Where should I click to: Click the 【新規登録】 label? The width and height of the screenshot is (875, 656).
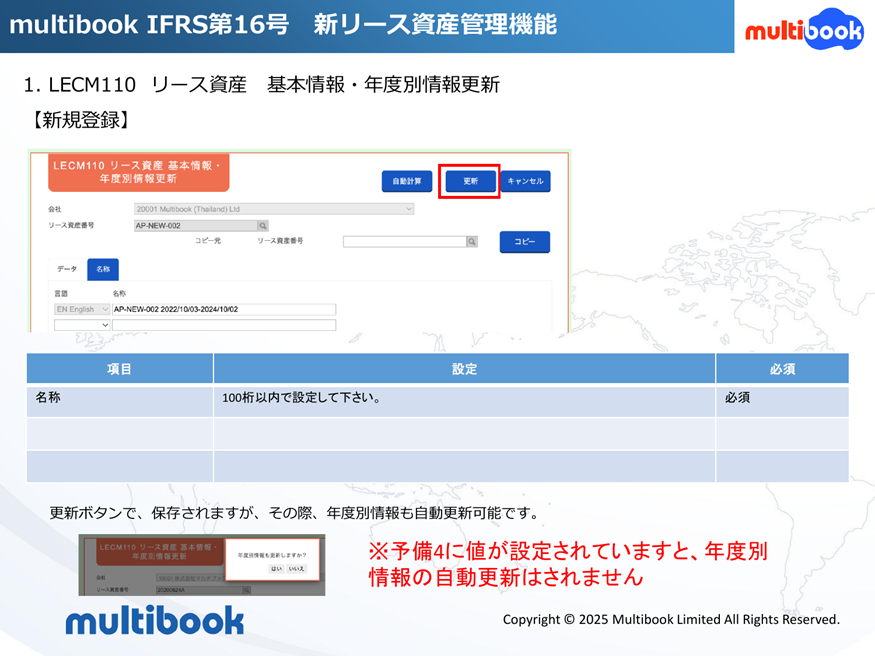tap(80, 120)
